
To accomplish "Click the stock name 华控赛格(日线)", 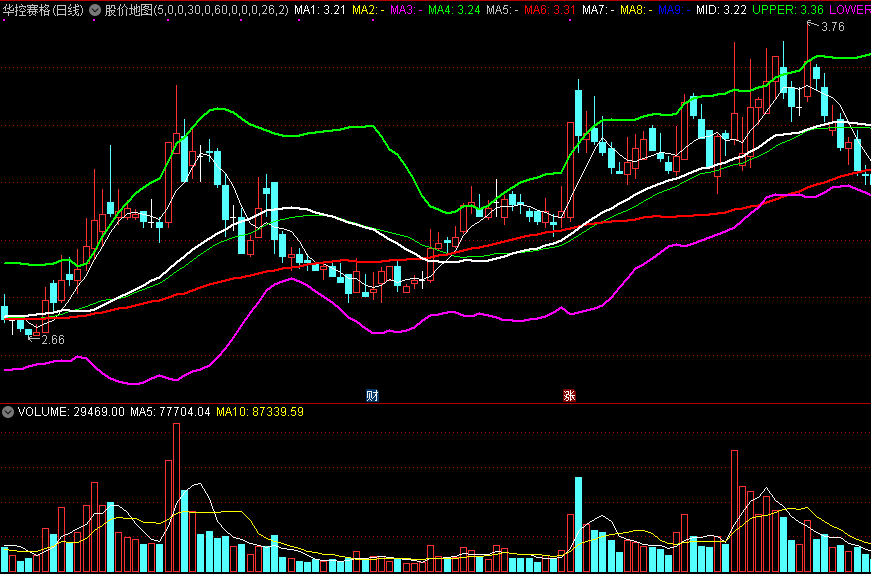I will pos(43,10).
